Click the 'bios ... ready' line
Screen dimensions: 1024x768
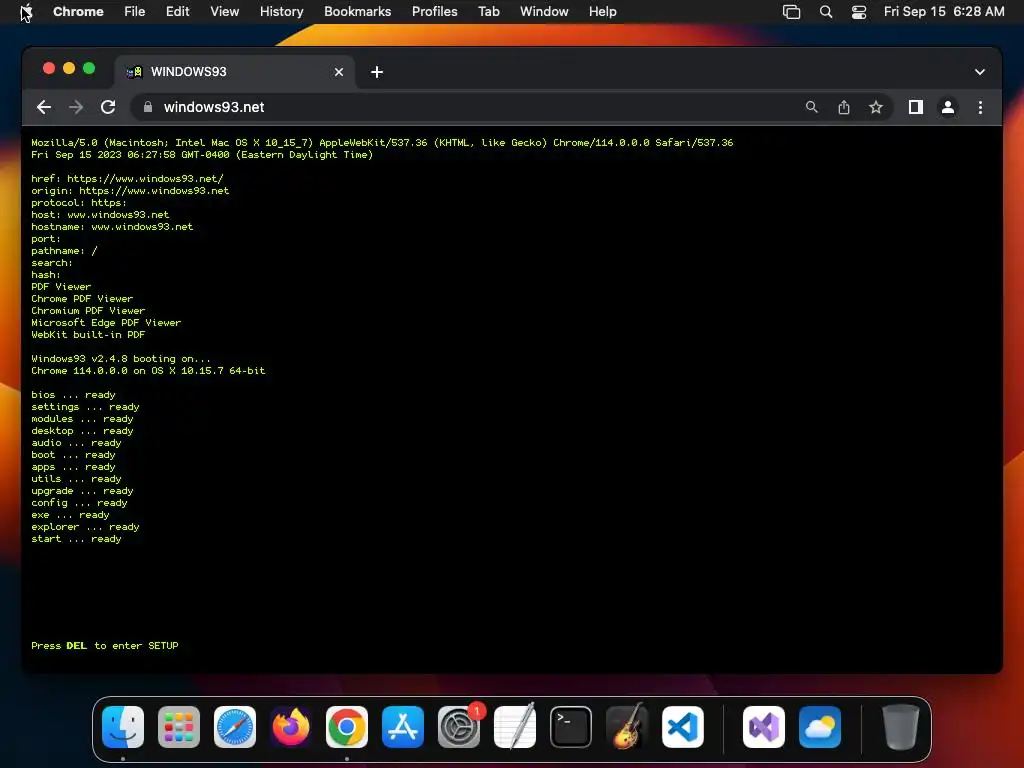73,394
